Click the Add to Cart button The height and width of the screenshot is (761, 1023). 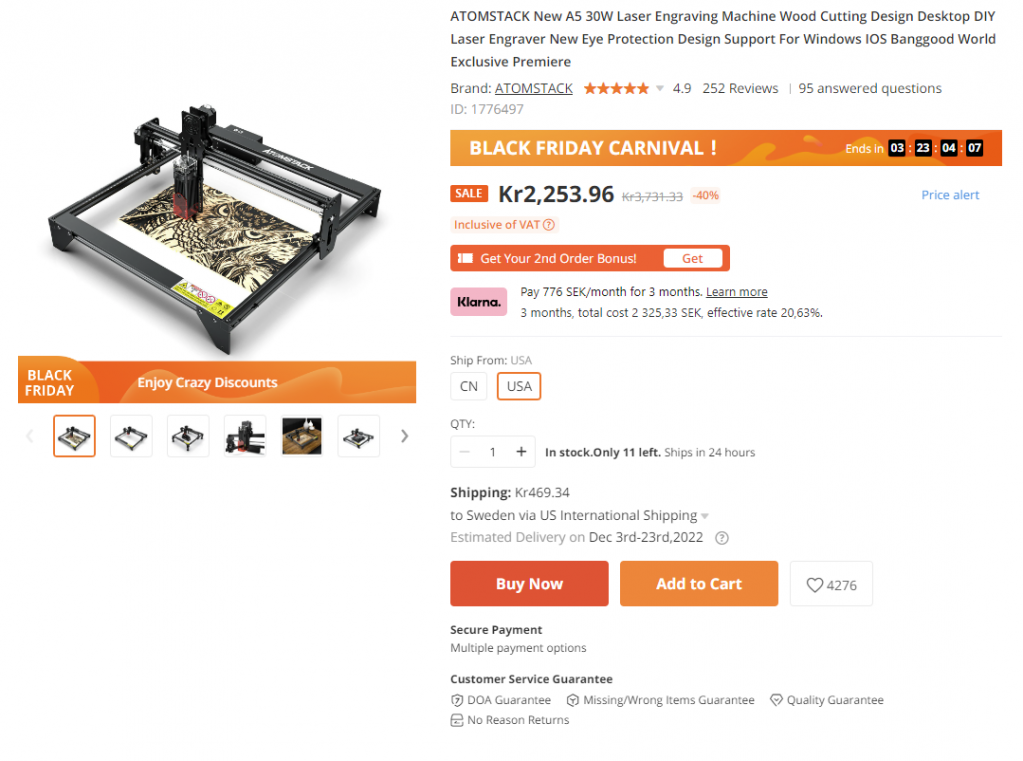coord(699,583)
